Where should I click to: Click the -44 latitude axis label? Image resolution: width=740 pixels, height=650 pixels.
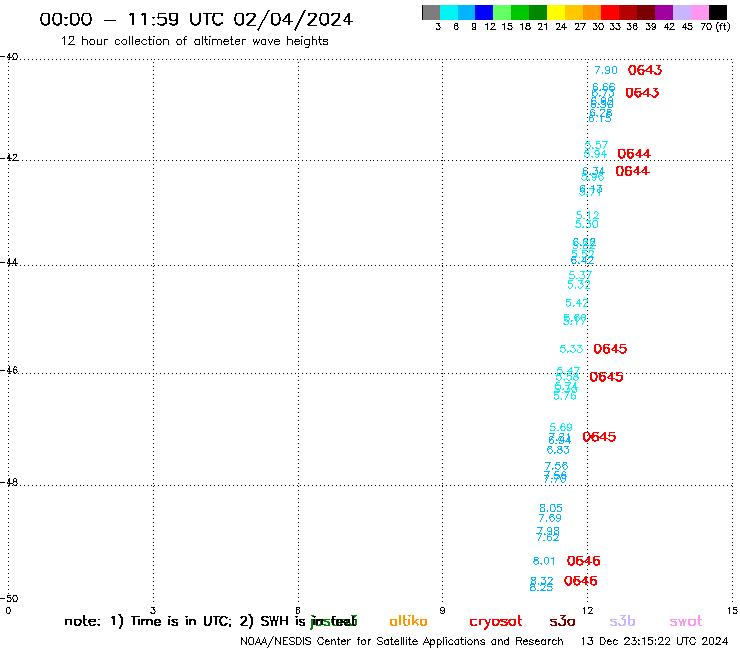tap(9, 262)
